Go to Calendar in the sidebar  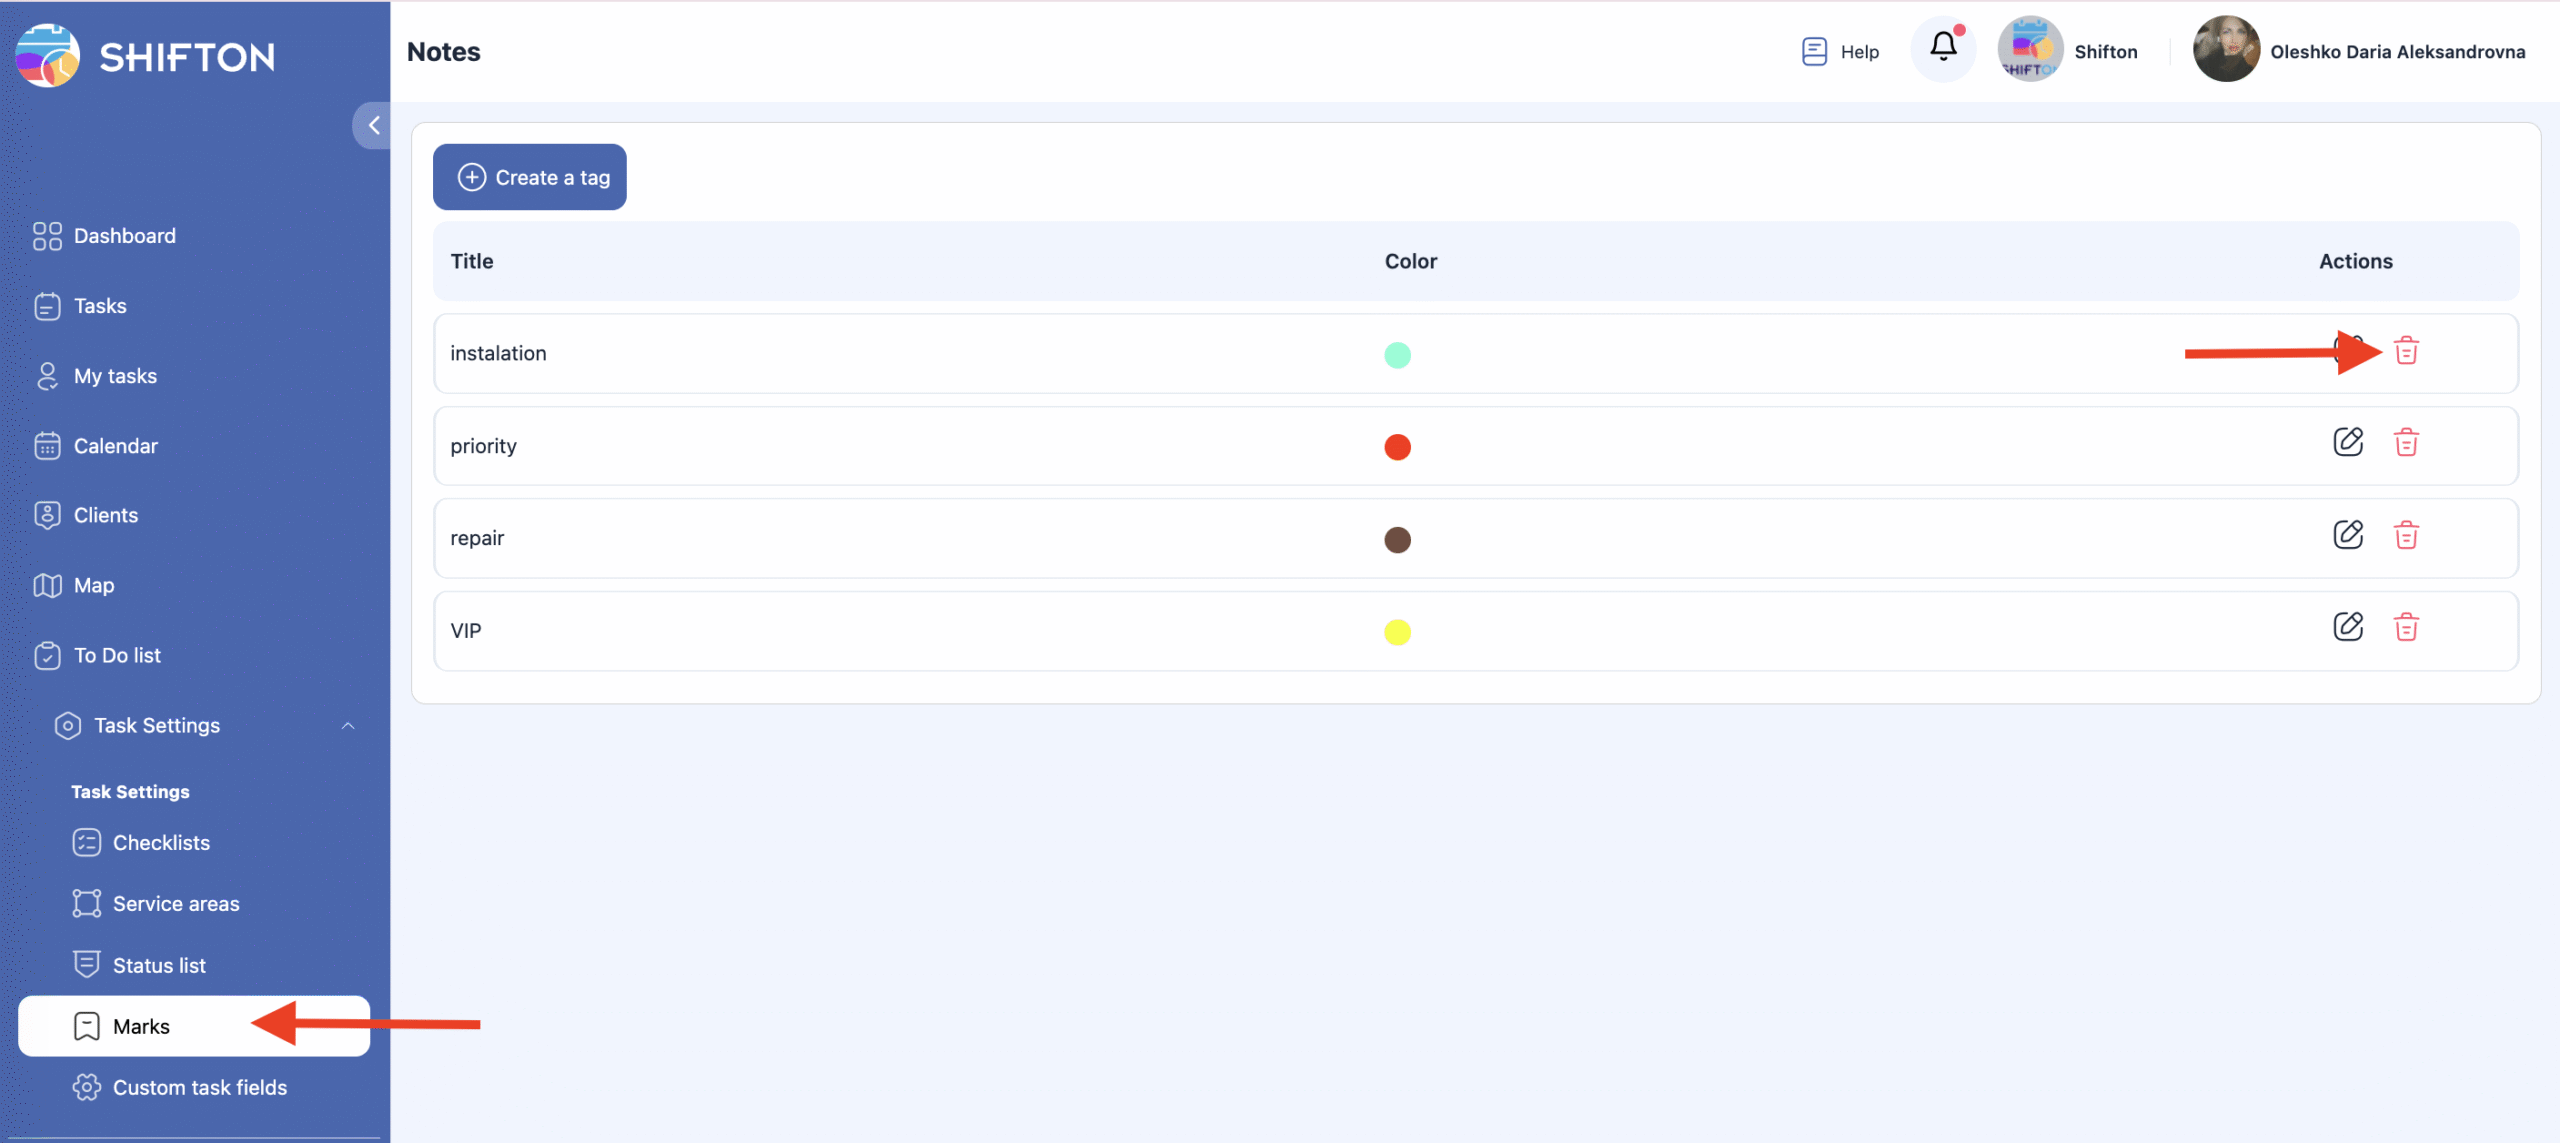pos(115,446)
